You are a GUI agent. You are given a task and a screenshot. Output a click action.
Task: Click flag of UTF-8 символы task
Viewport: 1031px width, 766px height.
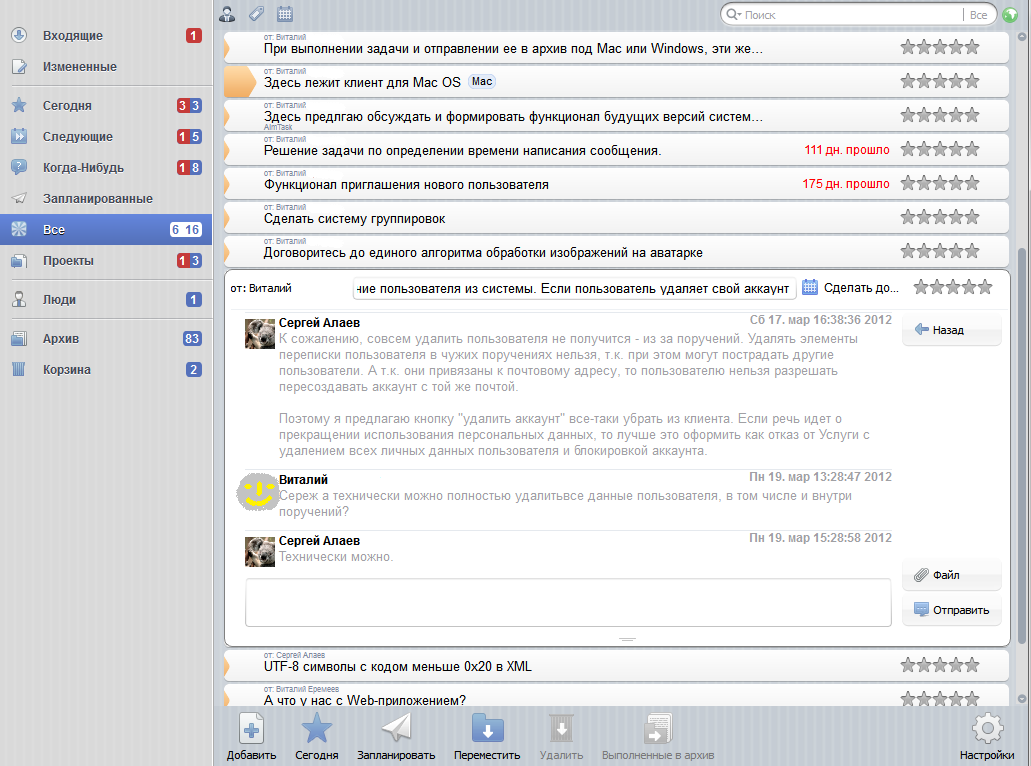pos(228,665)
